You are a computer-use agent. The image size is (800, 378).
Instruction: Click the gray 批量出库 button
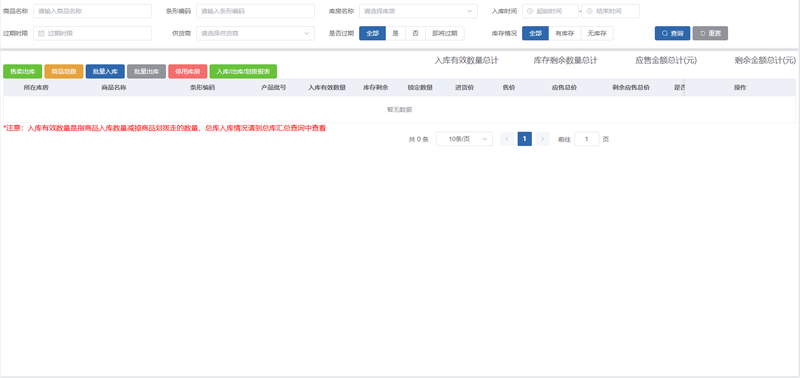pos(146,71)
